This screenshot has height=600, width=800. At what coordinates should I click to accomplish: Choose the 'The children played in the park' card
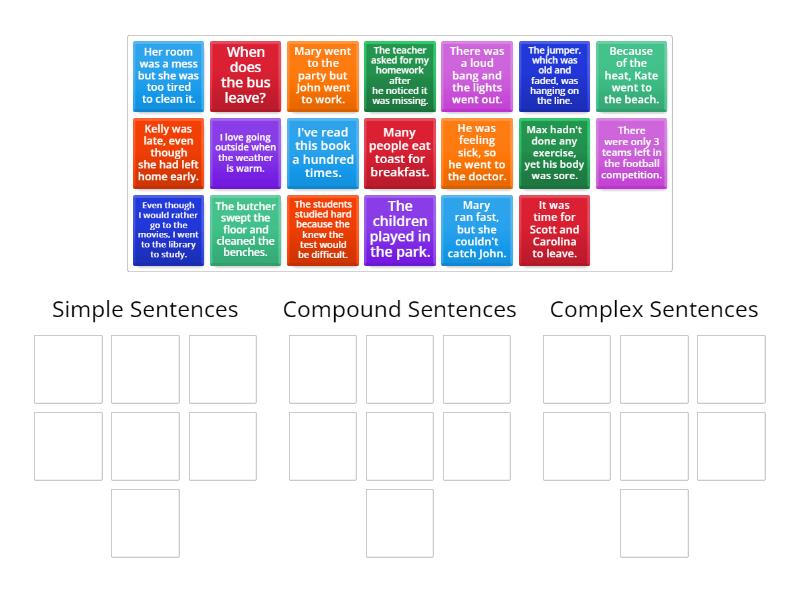[x=399, y=230]
